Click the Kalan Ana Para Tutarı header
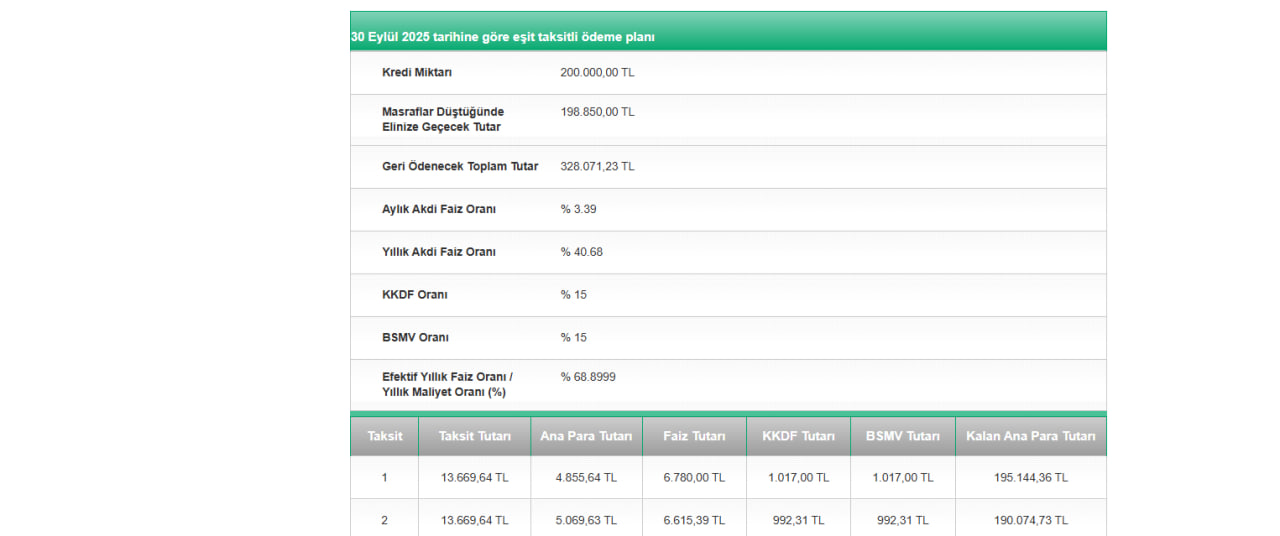 [x=1030, y=436]
